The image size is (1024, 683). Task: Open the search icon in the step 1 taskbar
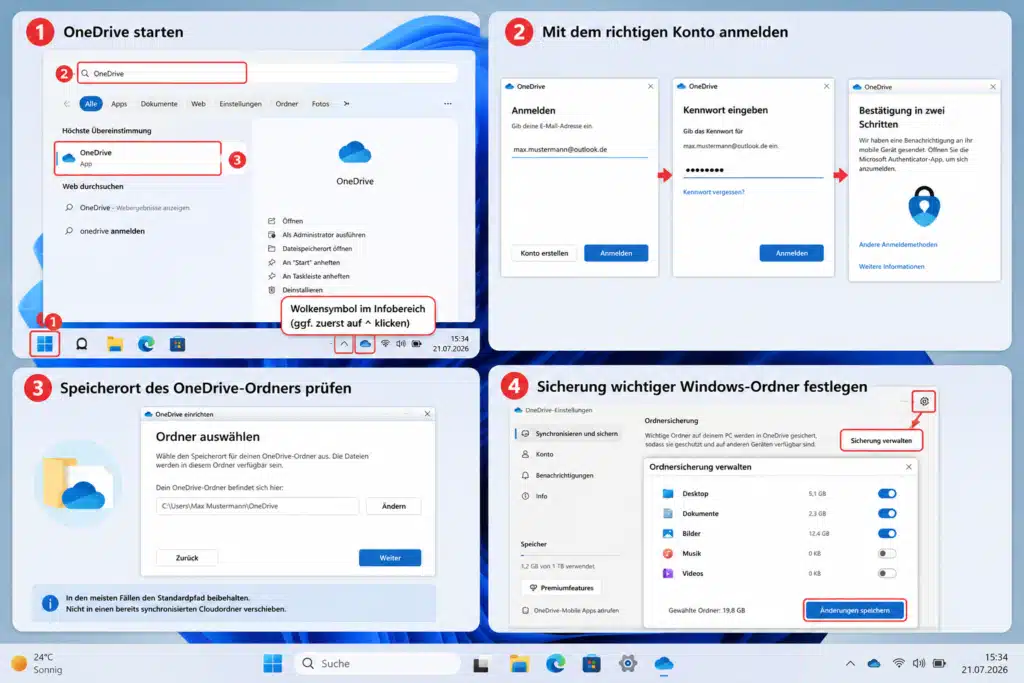point(82,343)
